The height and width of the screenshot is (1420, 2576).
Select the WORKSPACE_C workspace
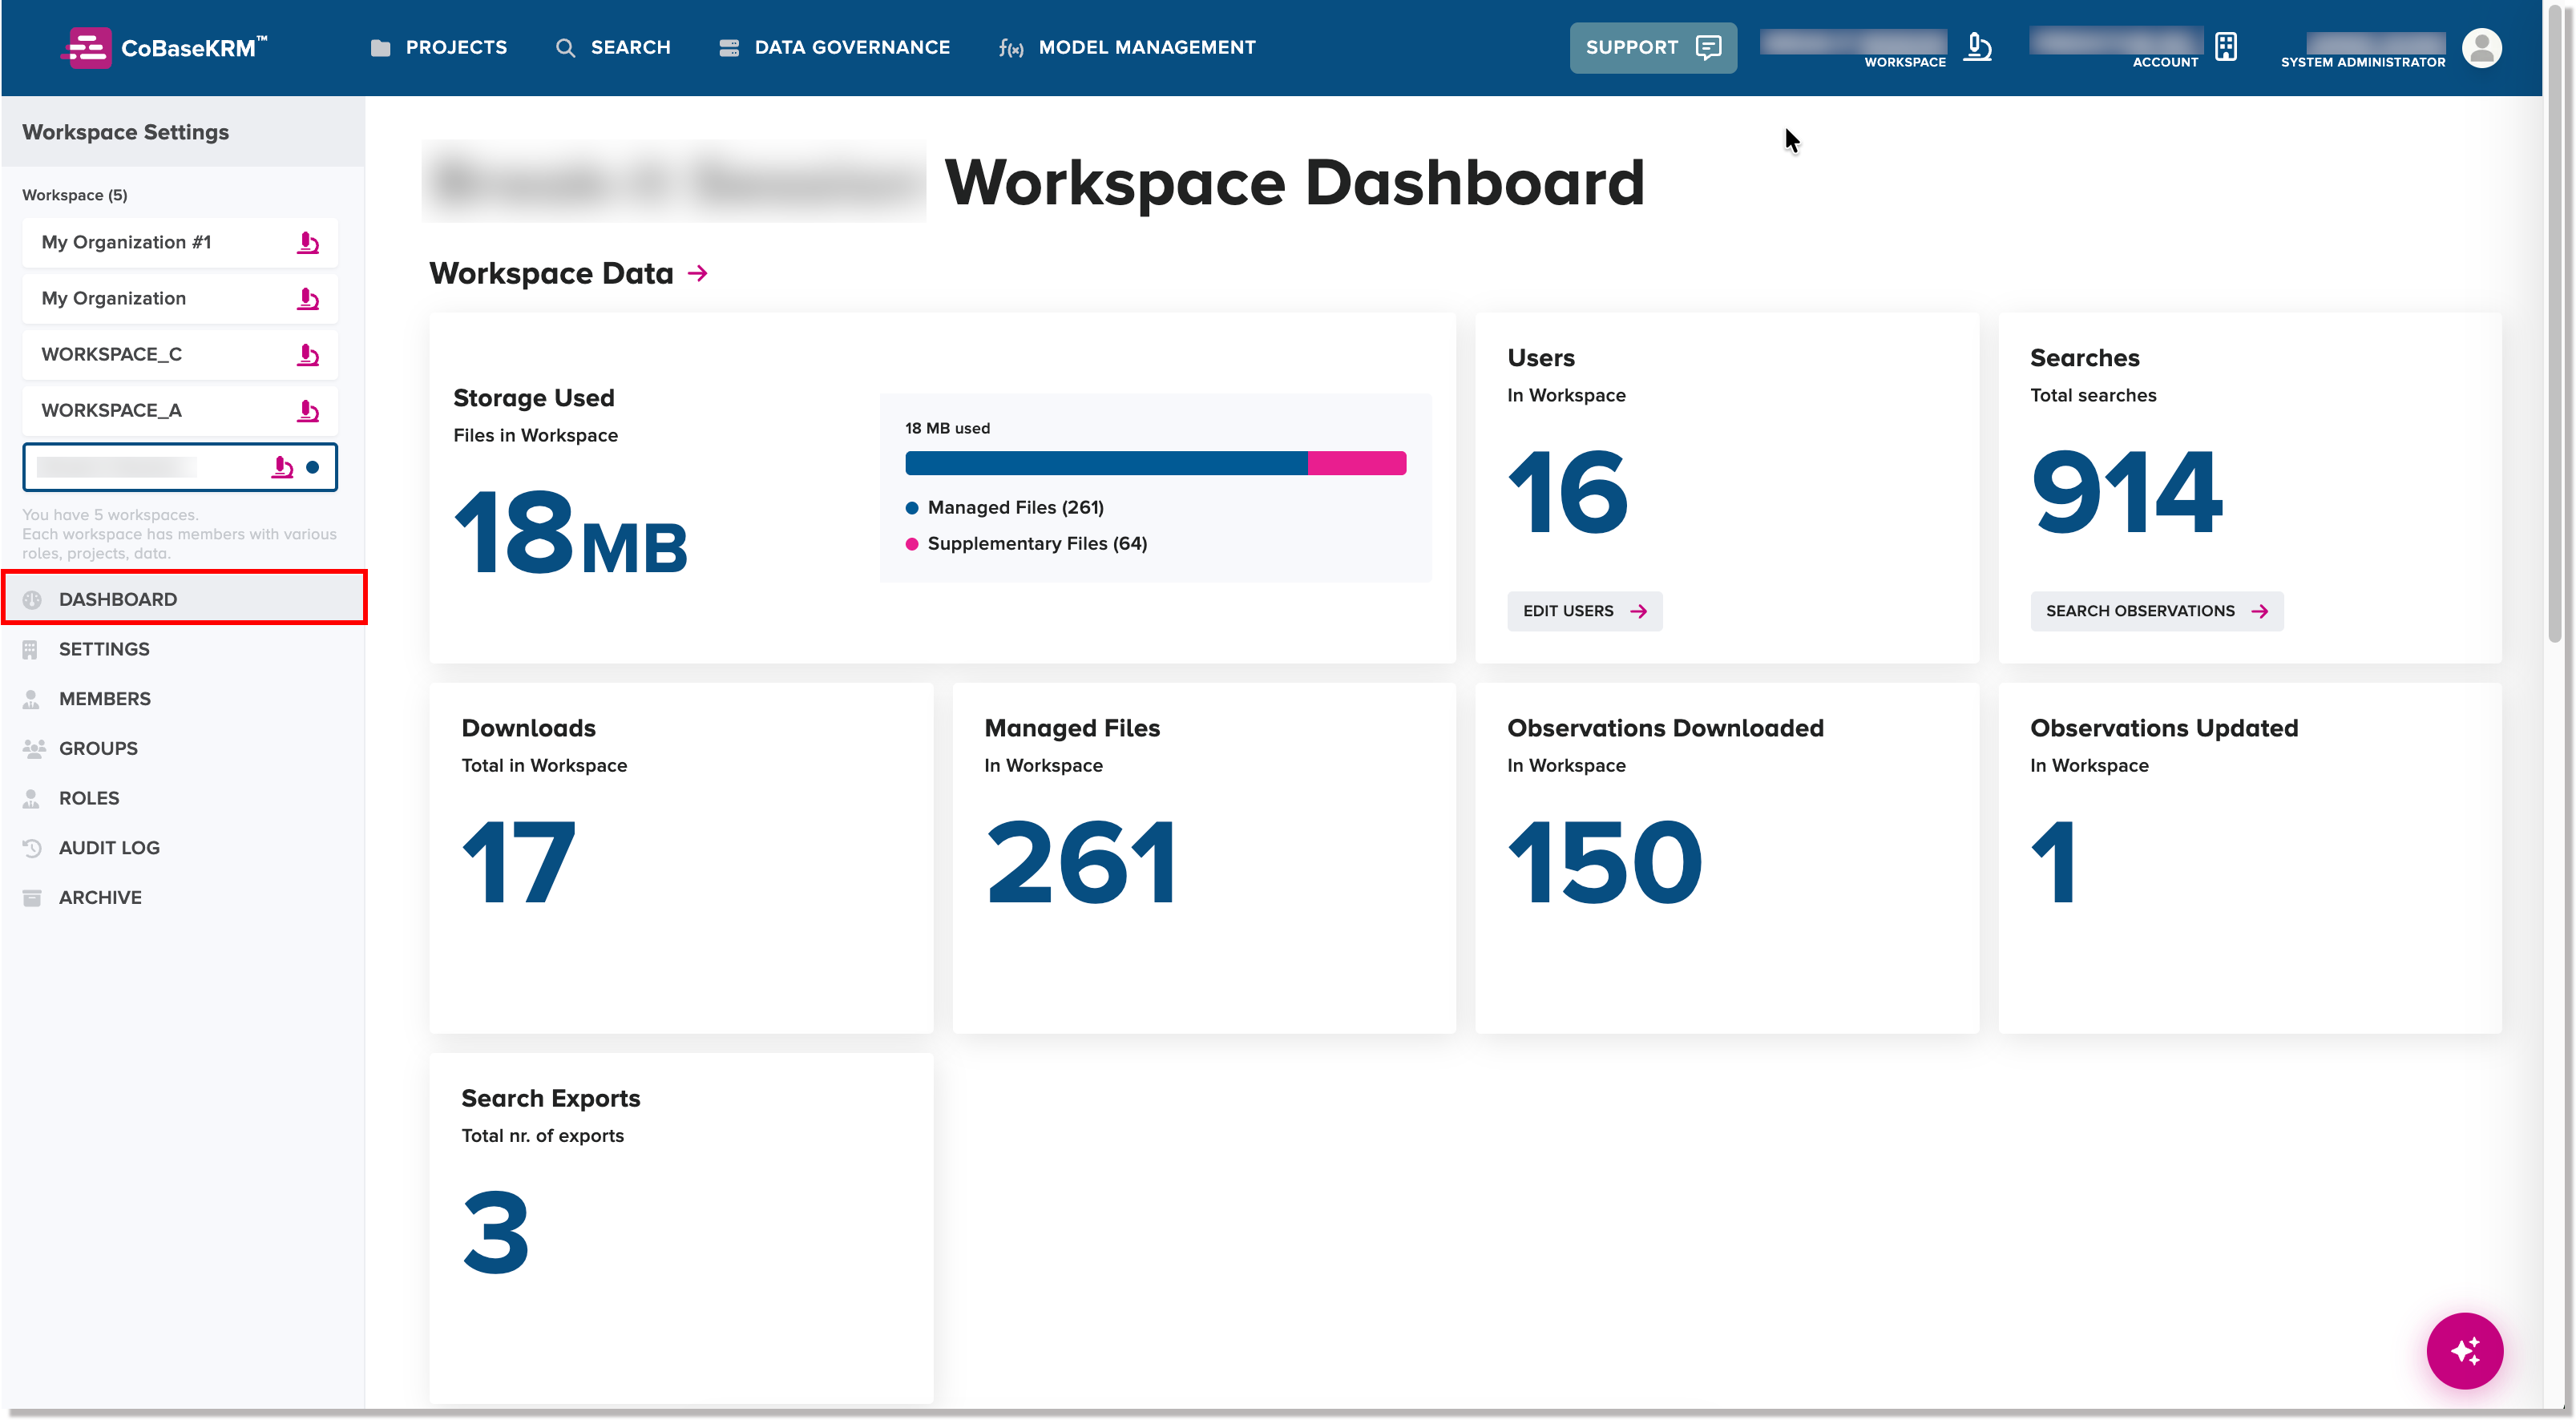coord(180,354)
